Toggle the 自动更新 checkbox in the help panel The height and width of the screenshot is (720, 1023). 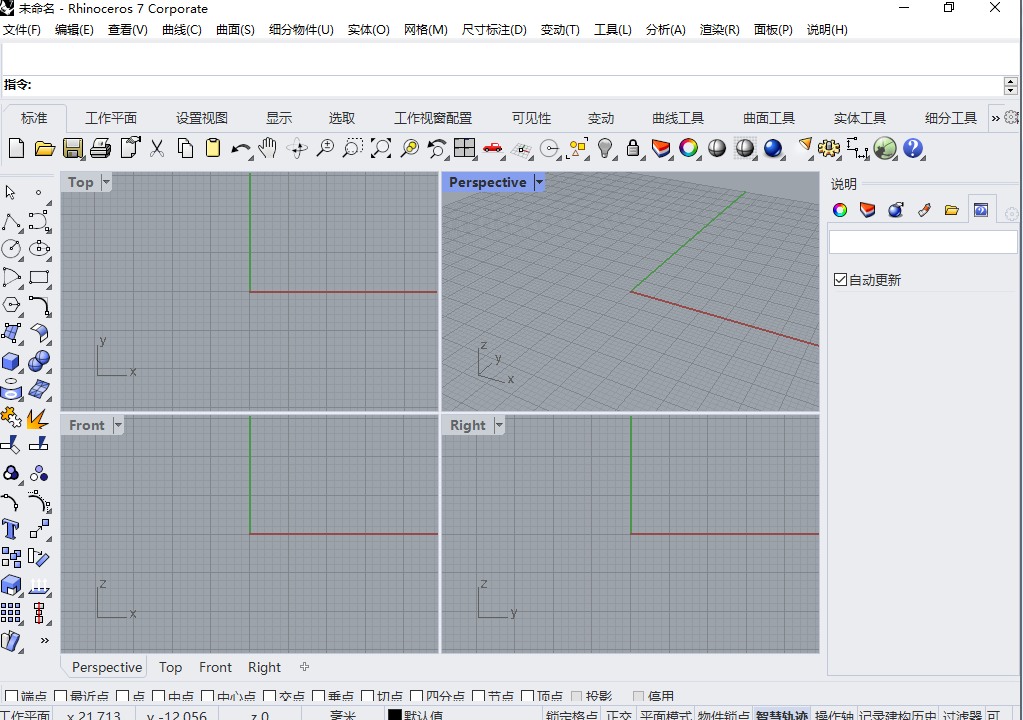(x=841, y=279)
